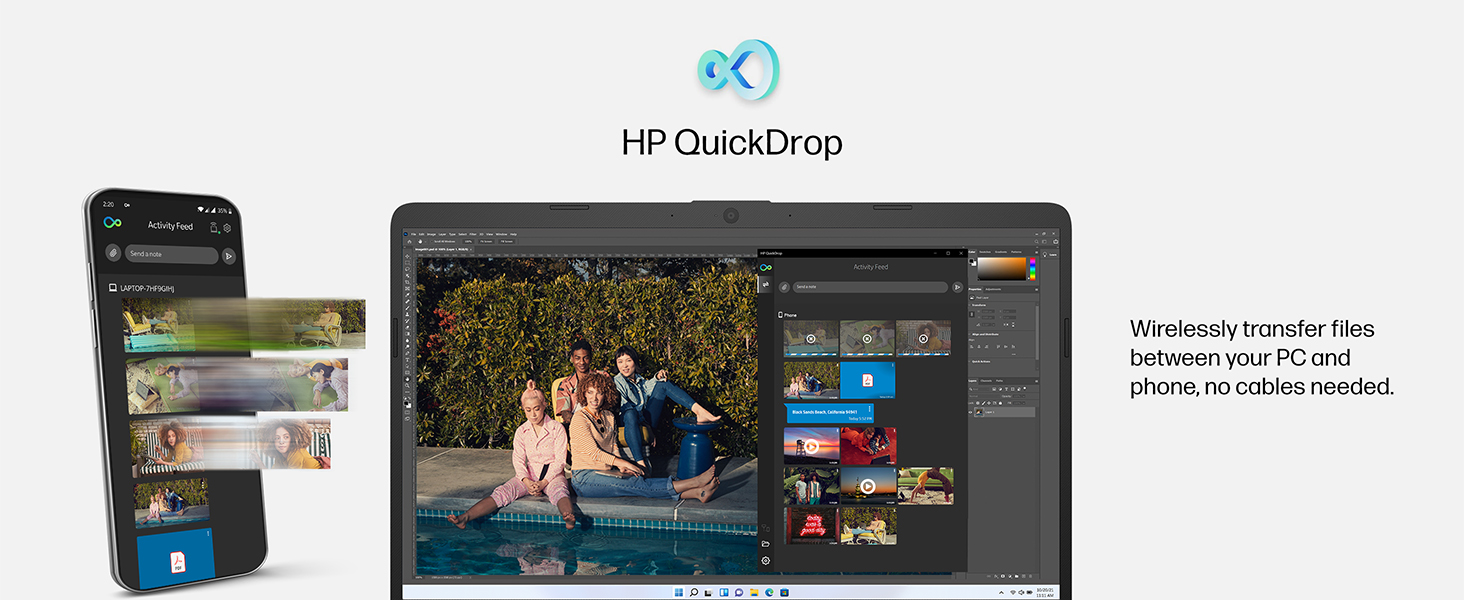Pick a shade in the orange color field
Screen dimensions: 1464x600
[x=1002, y=268]
